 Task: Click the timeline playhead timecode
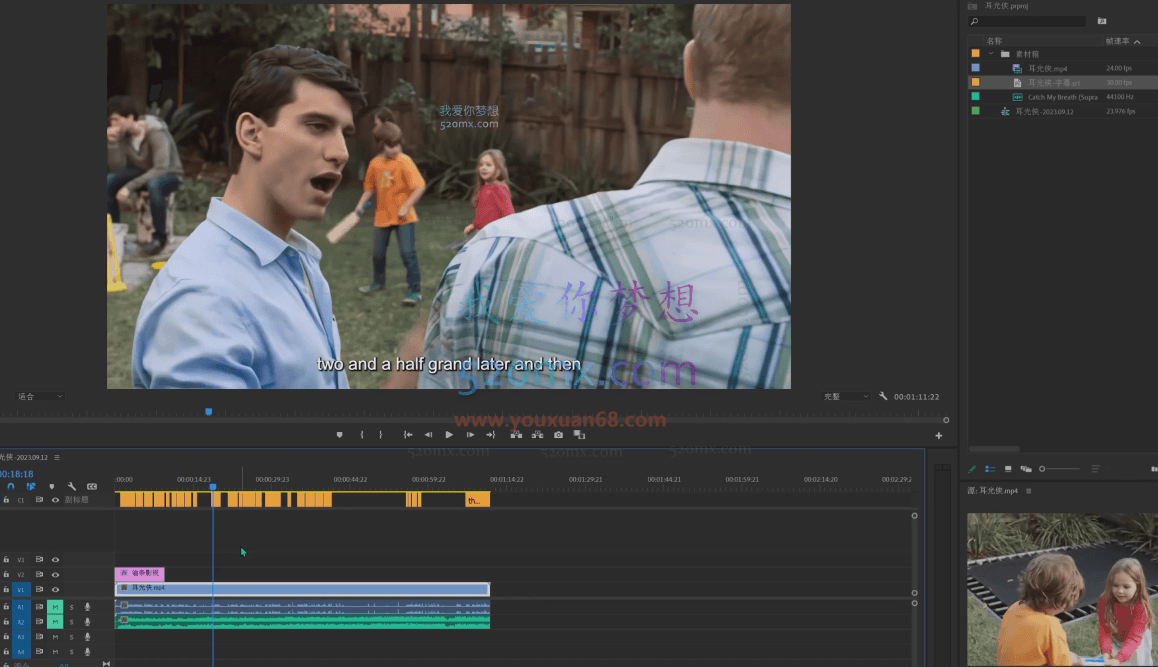click(x=16, y=474)
